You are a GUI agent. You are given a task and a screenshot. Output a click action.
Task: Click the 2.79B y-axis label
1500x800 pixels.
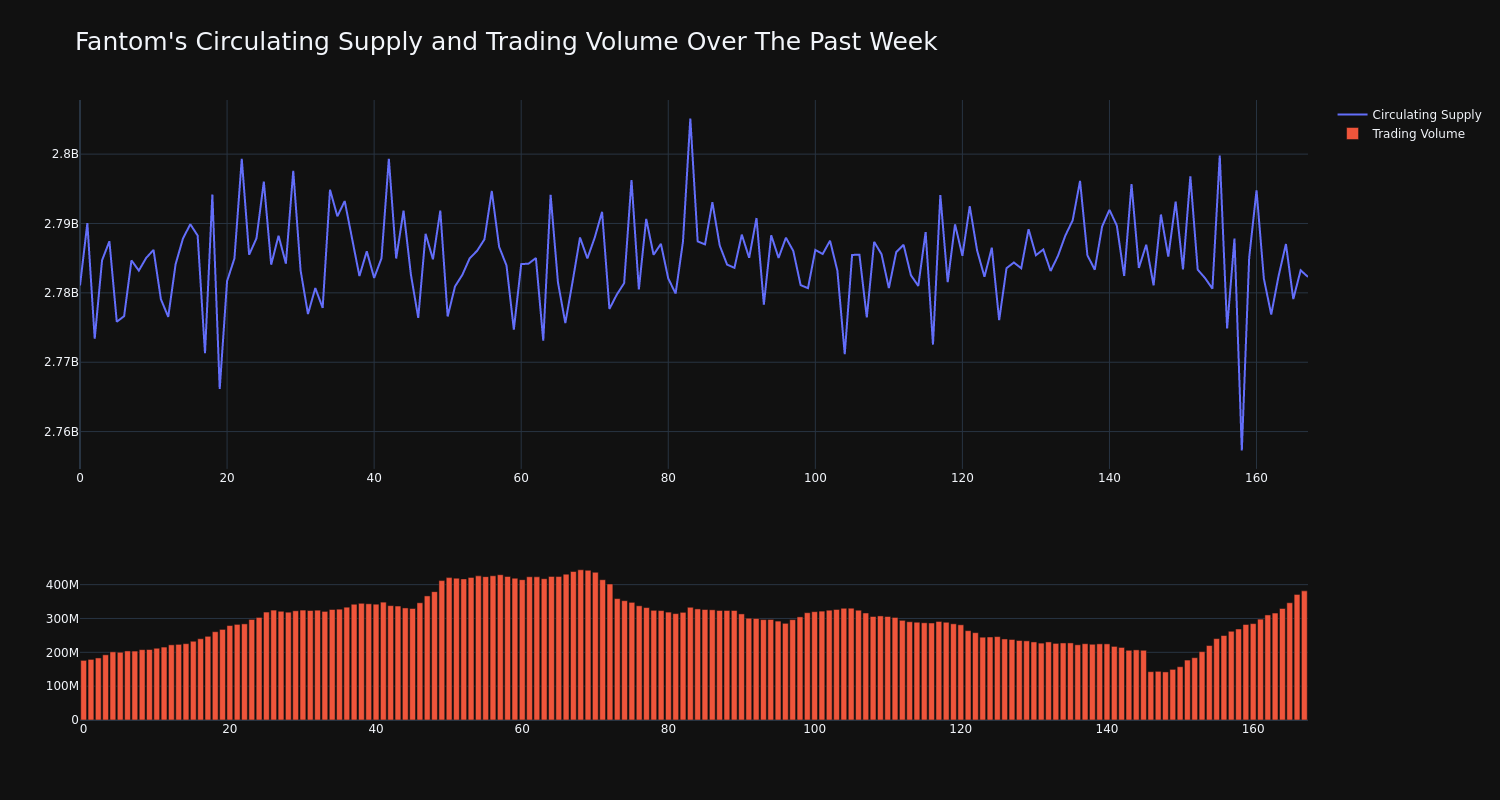tap(61, 224)
